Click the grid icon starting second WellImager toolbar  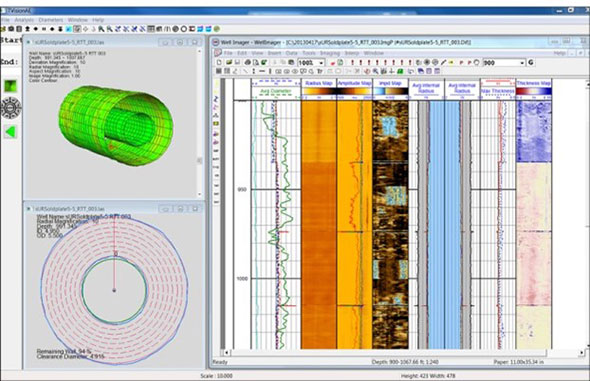[x=219, y=71]
